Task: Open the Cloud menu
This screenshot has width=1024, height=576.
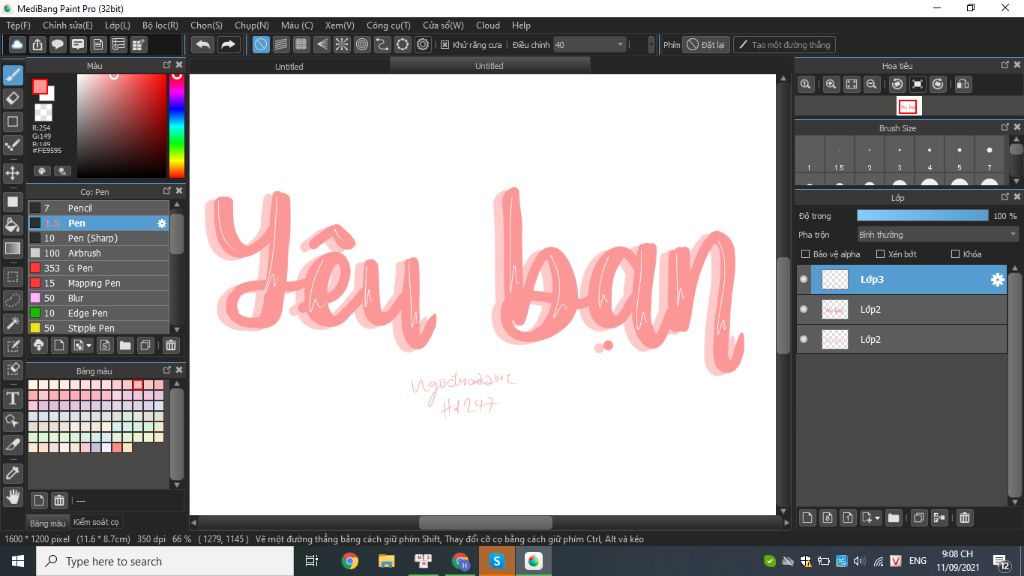Action: click(x=488, y=25)
